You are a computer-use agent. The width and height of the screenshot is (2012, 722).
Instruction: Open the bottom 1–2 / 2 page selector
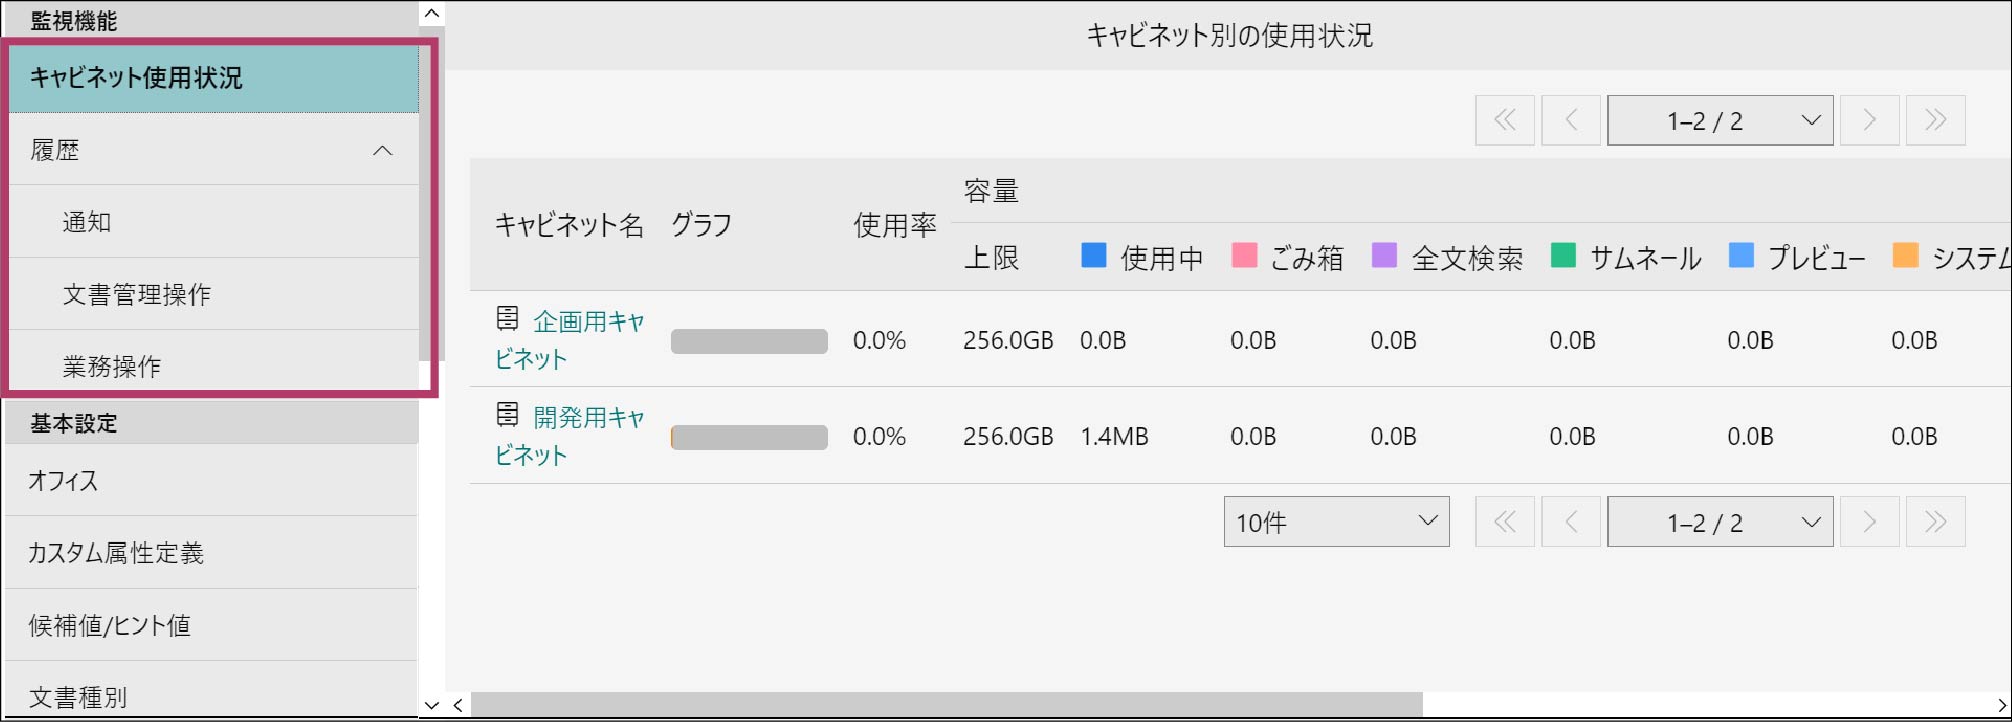[1720, 522]
